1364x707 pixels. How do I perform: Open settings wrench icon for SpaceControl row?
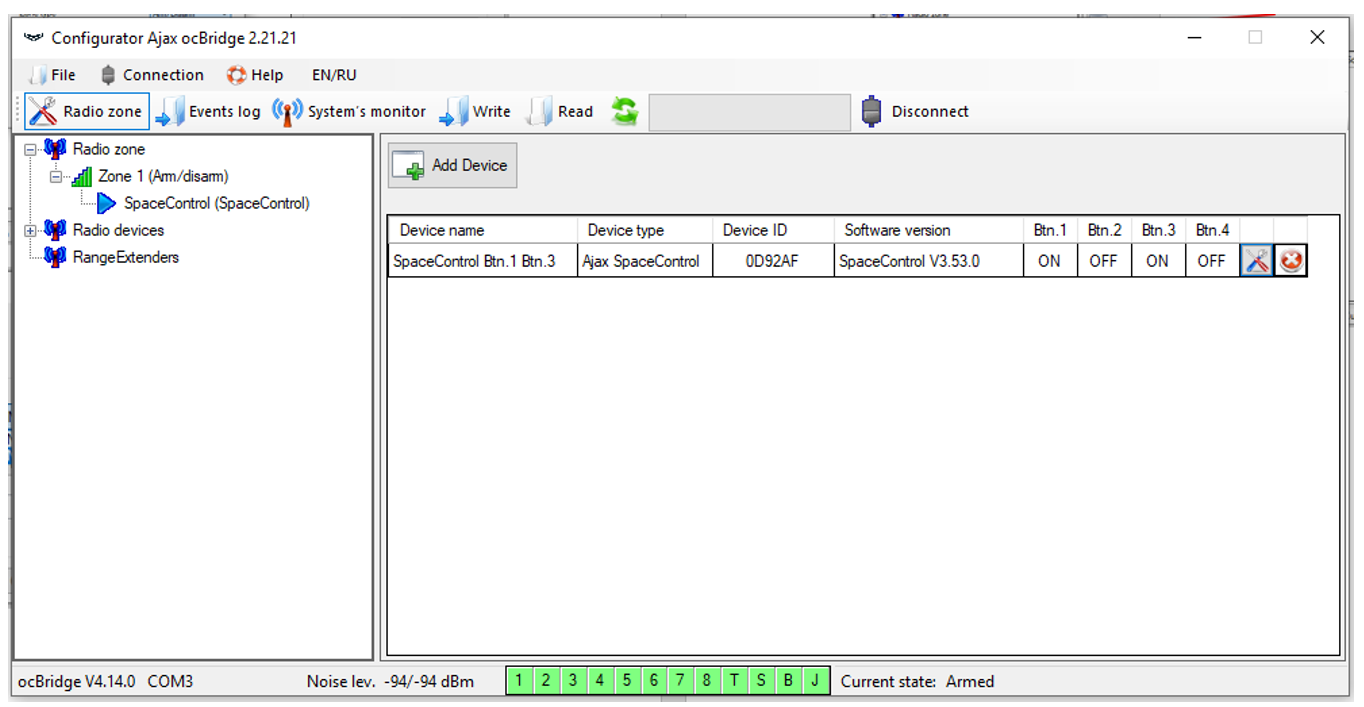pyautogui.click(x=1257, y=261)
